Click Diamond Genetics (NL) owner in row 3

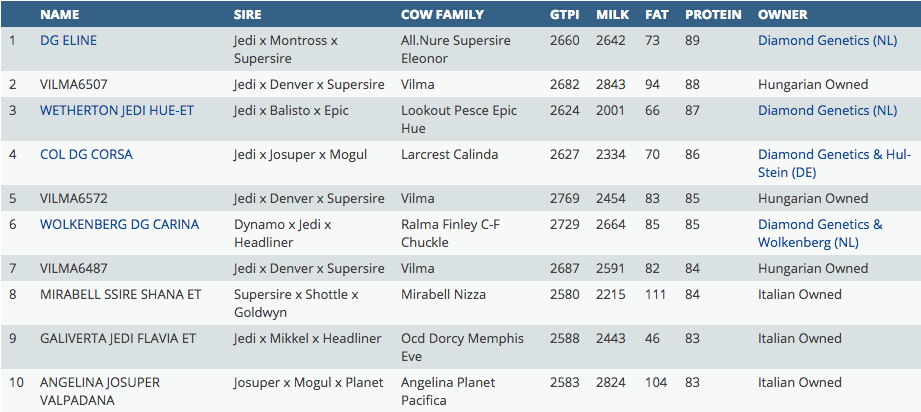(x=827, y=111)
